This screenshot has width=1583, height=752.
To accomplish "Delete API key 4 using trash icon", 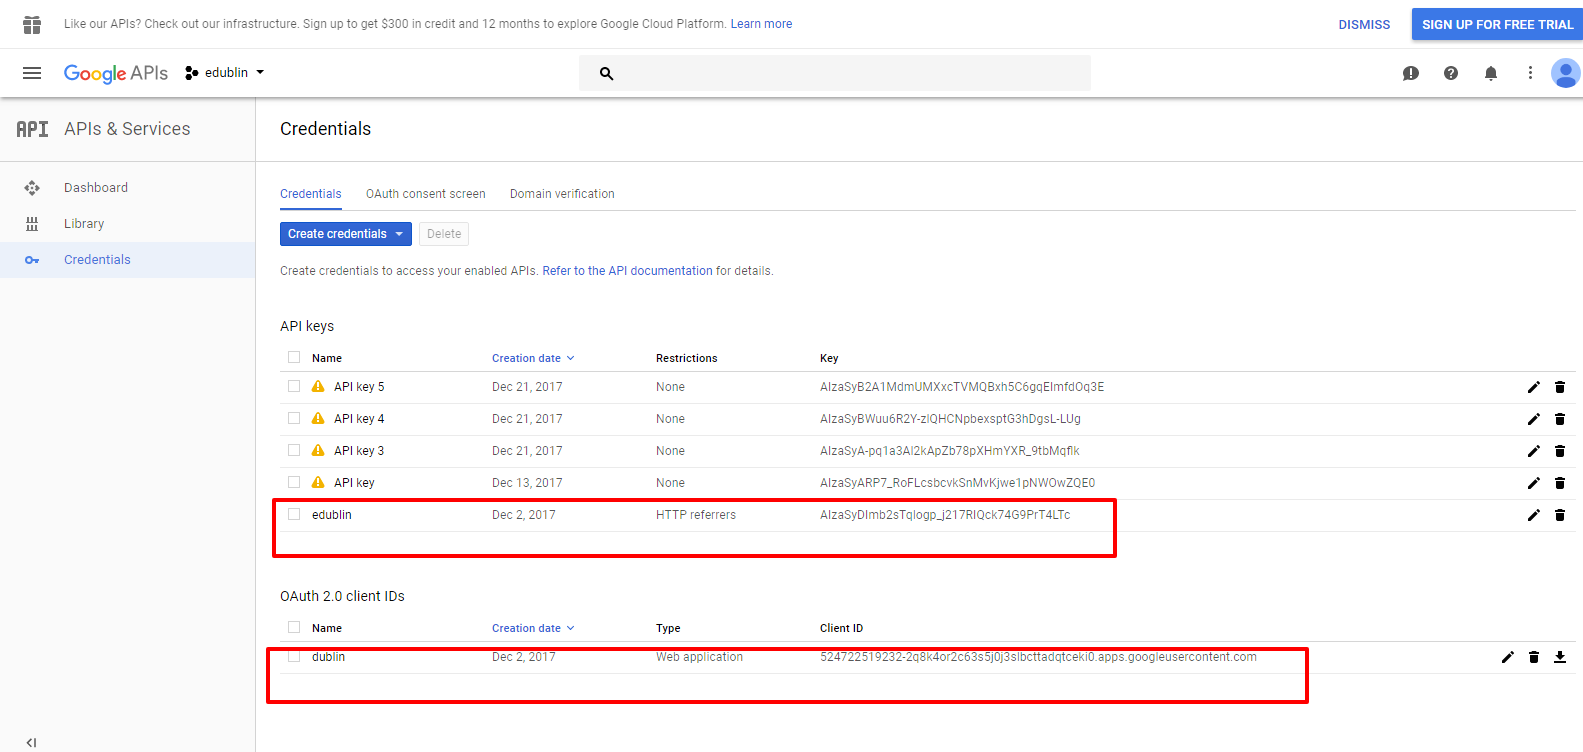I will pyautogui.click(x=1559, y=419).
